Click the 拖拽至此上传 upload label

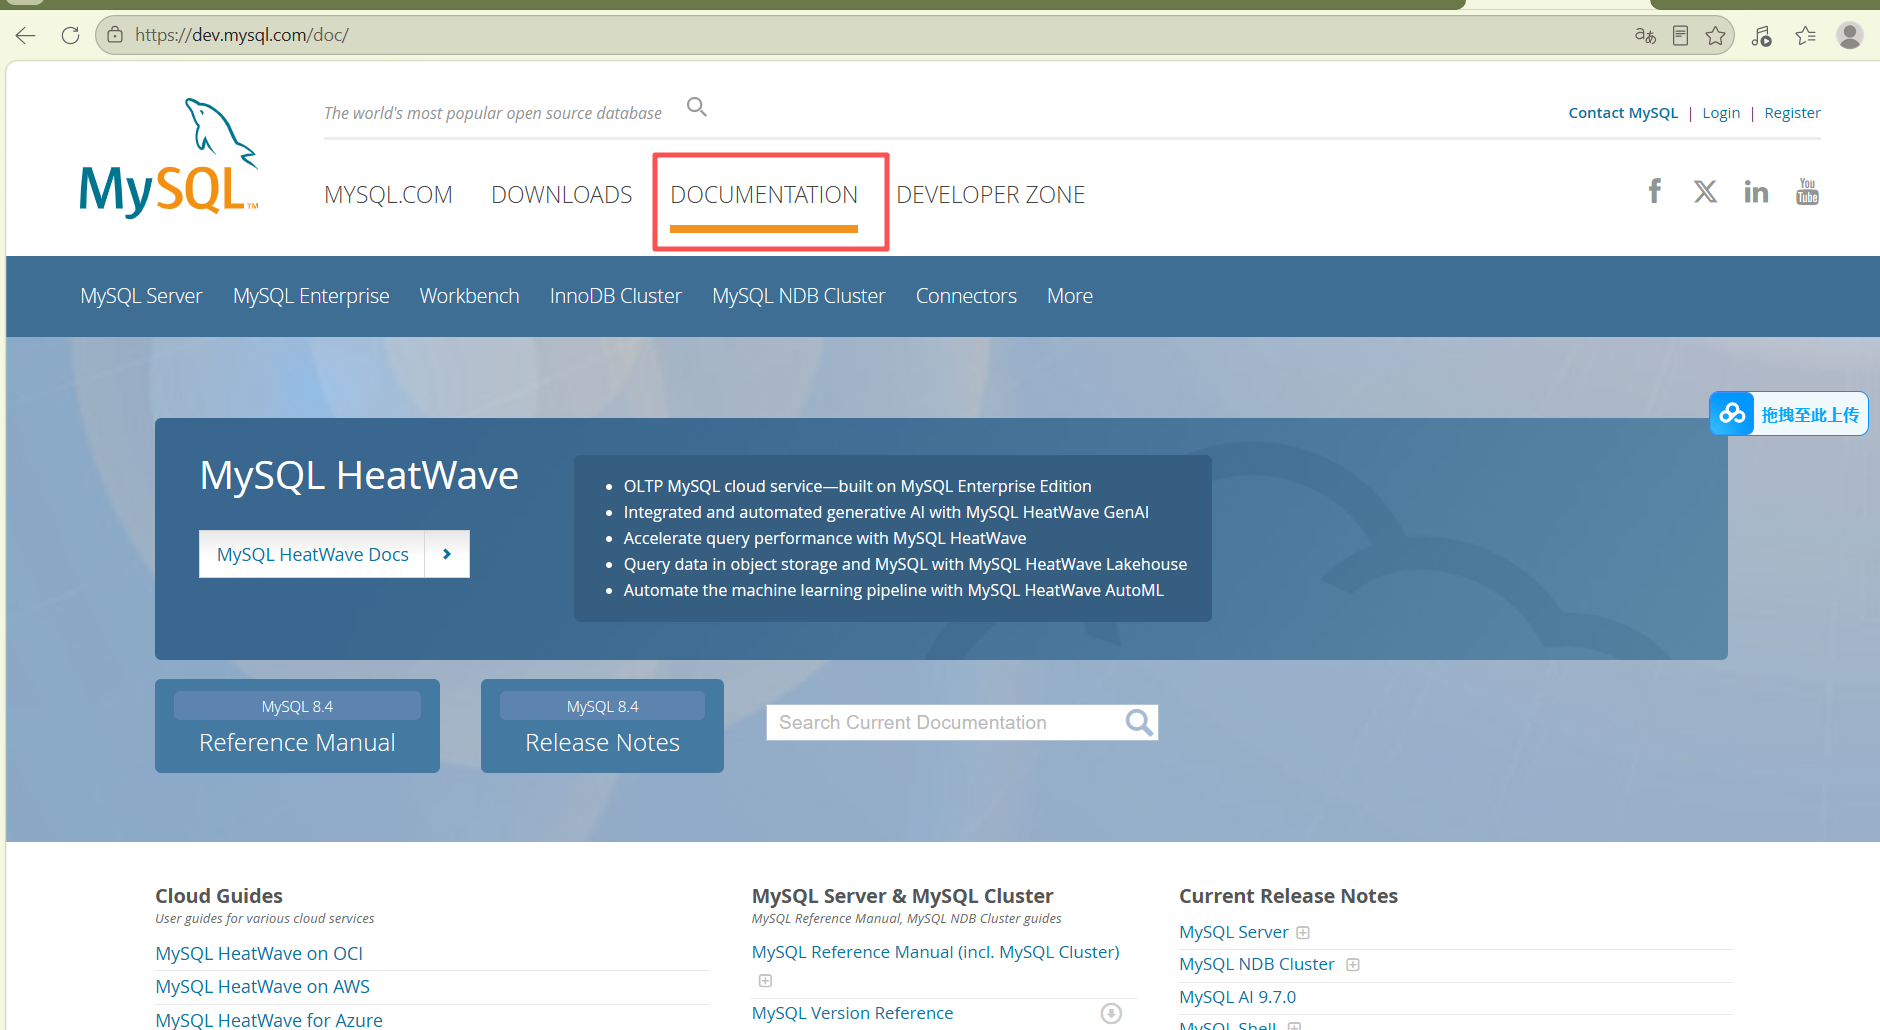click(x=1810, y=415)
